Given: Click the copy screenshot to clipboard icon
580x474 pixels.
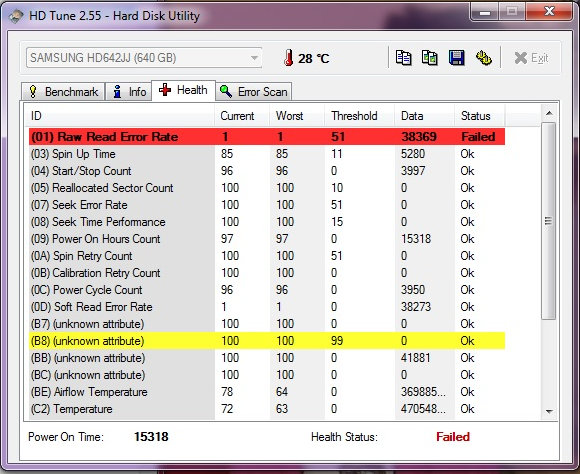Looking at the screenshot, I should 430,58.
